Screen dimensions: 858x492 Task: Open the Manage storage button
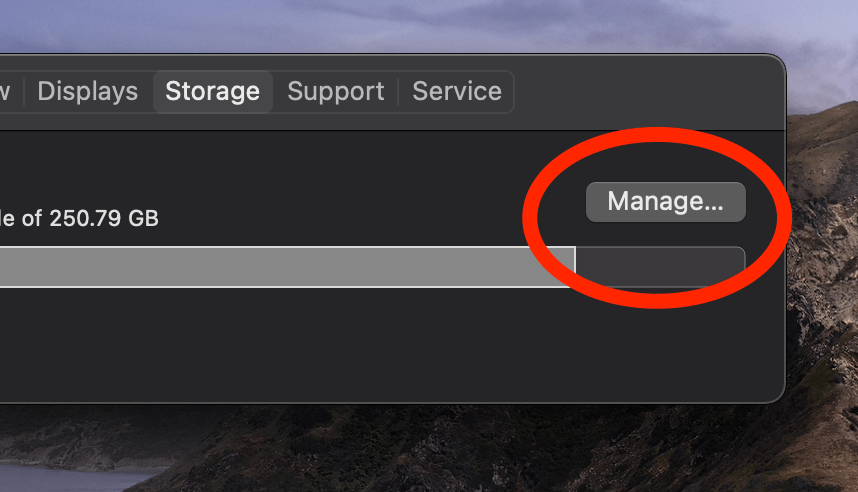tap(665, 202)
